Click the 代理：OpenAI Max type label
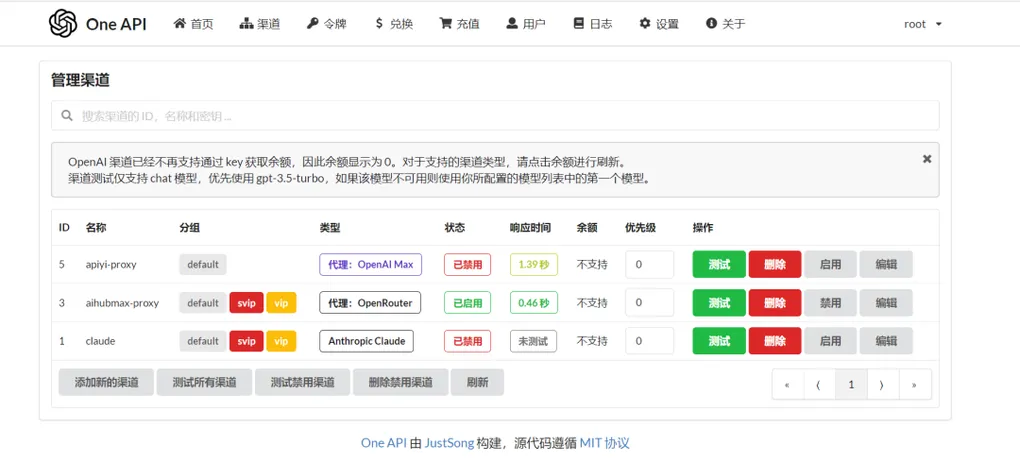 (x=371, y=265)
